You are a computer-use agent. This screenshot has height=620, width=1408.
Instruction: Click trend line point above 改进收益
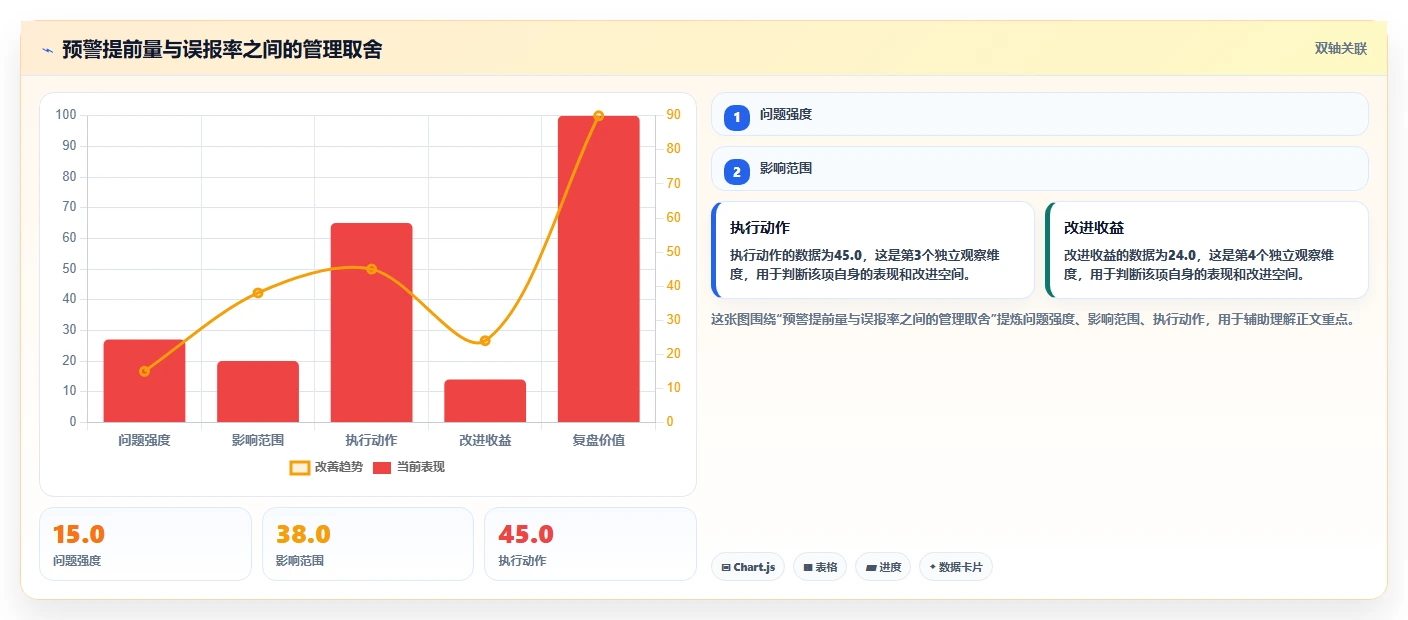(x=485, y=341)
